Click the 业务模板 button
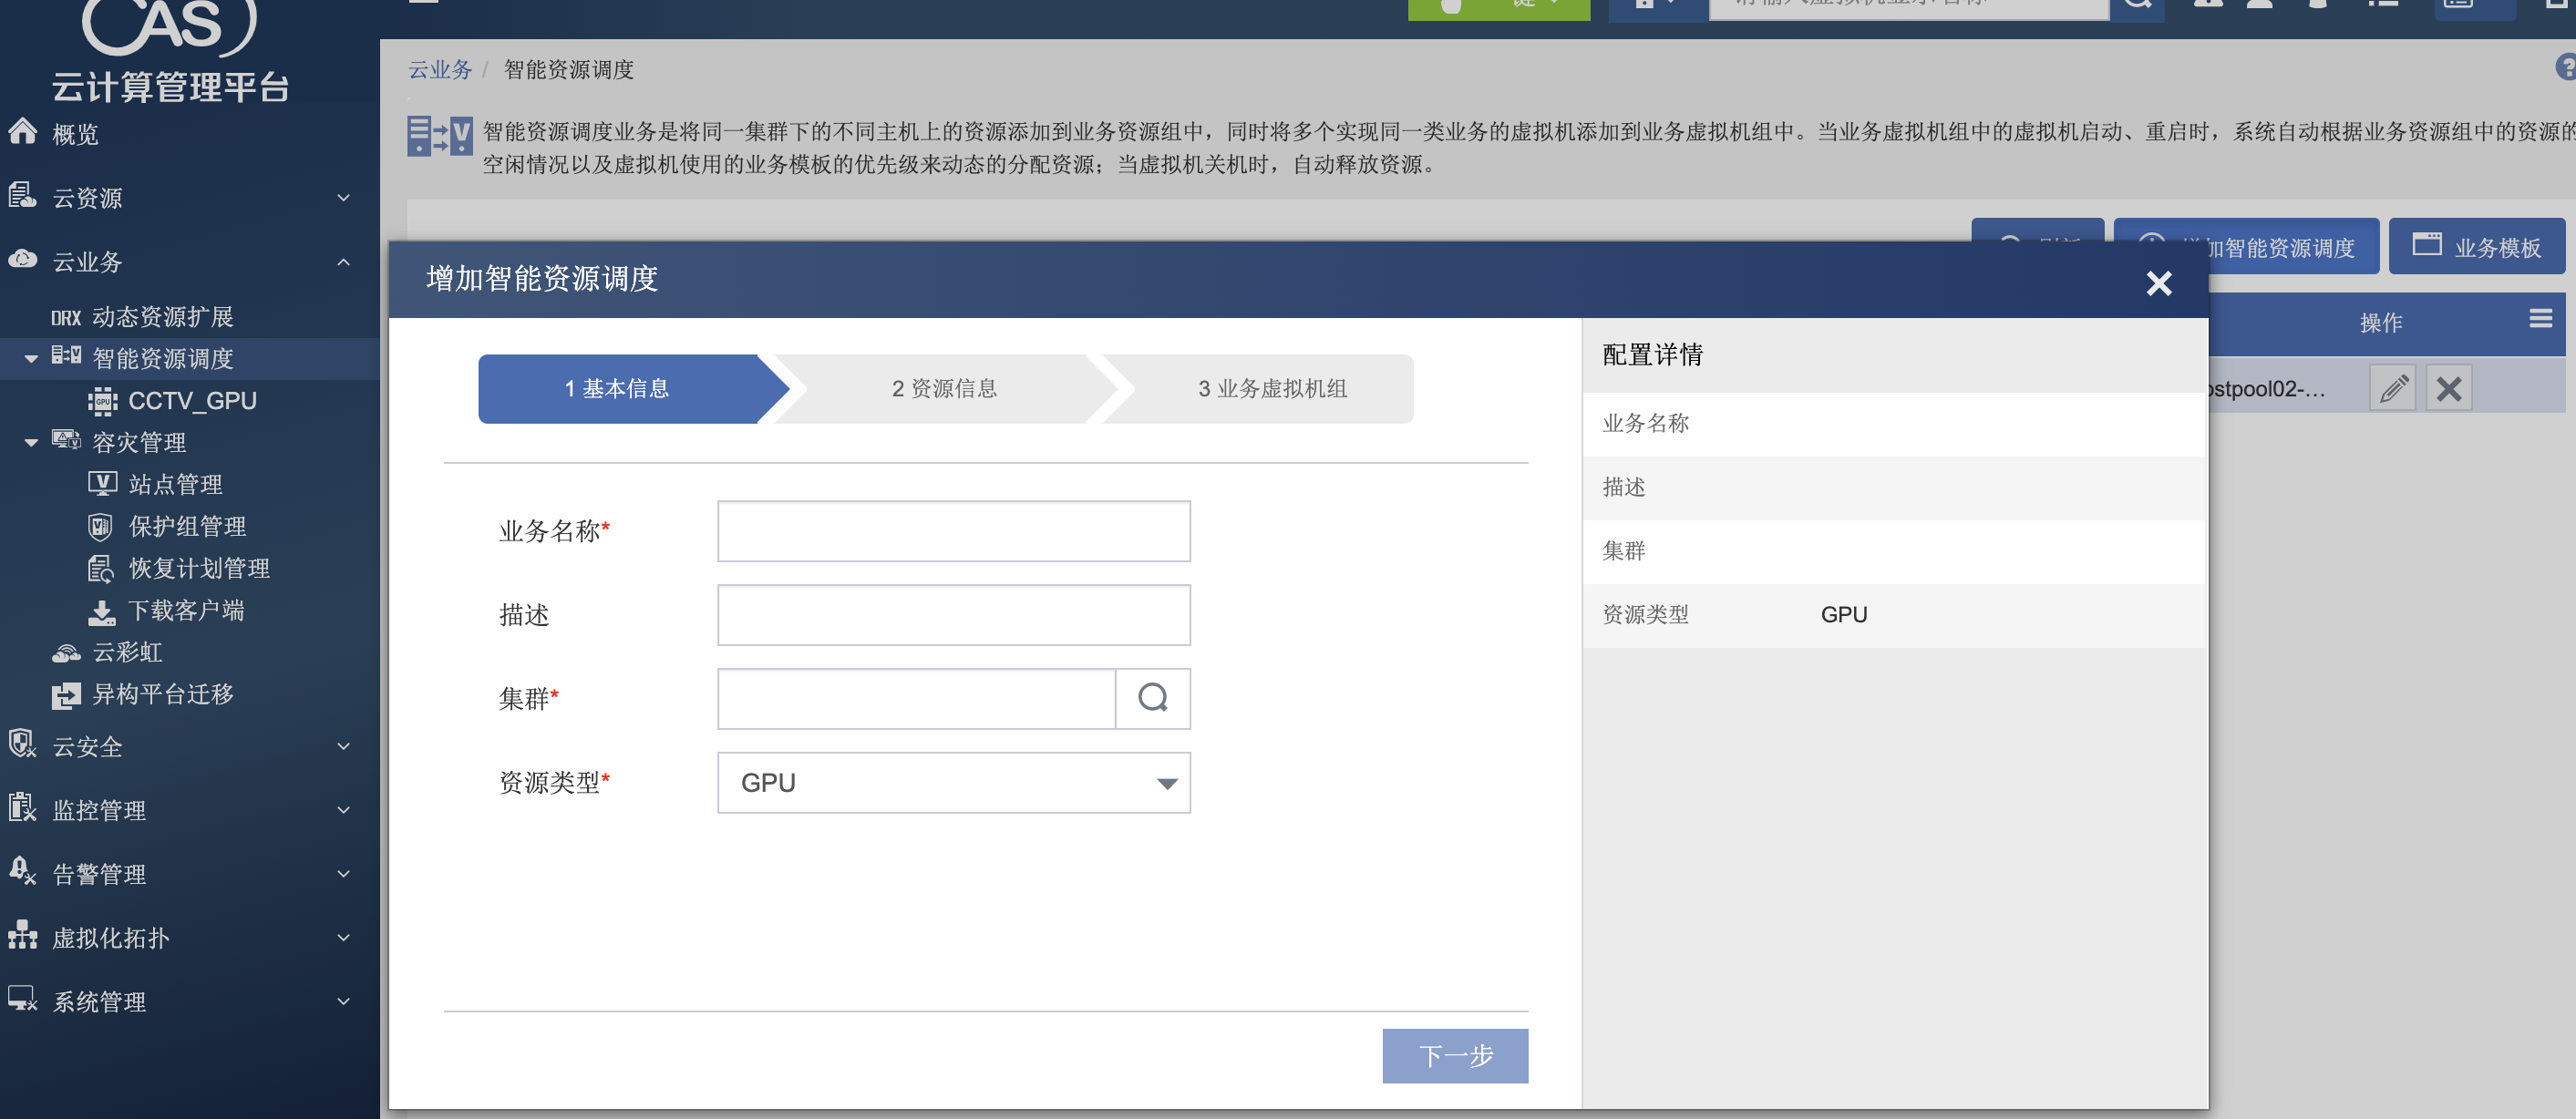Viewport: 2576px width, 1119px height. 2476,247
